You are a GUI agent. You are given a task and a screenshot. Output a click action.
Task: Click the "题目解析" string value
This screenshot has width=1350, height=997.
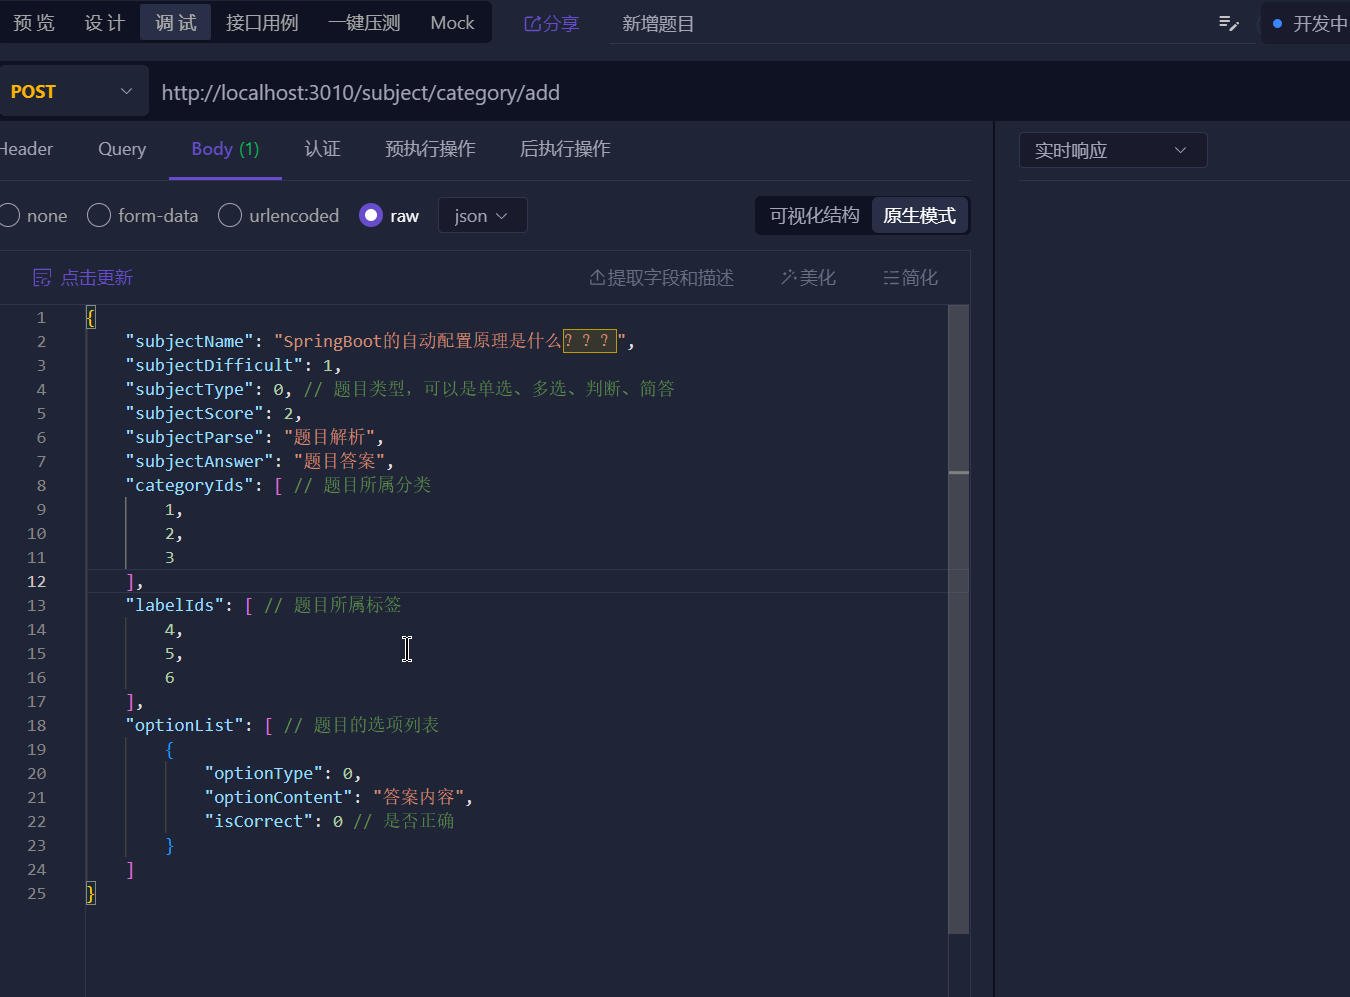click(329, 437)
